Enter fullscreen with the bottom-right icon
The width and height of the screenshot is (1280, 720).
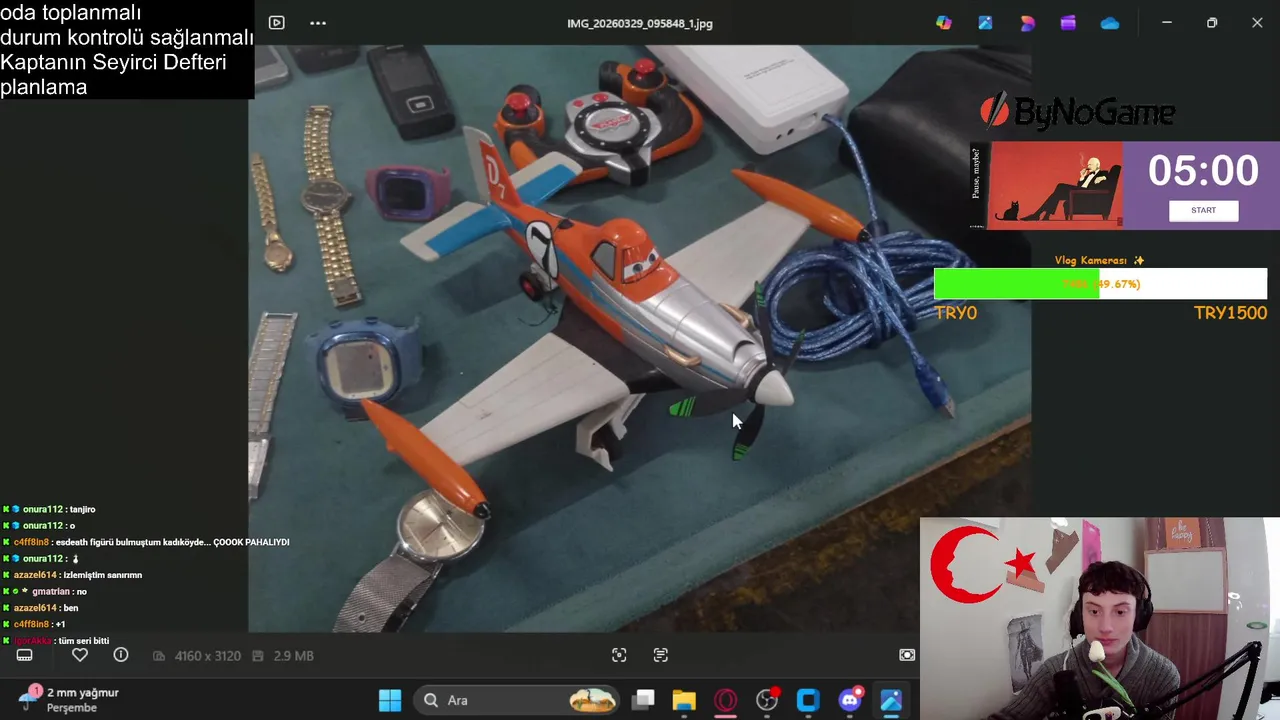click(907, 655)
